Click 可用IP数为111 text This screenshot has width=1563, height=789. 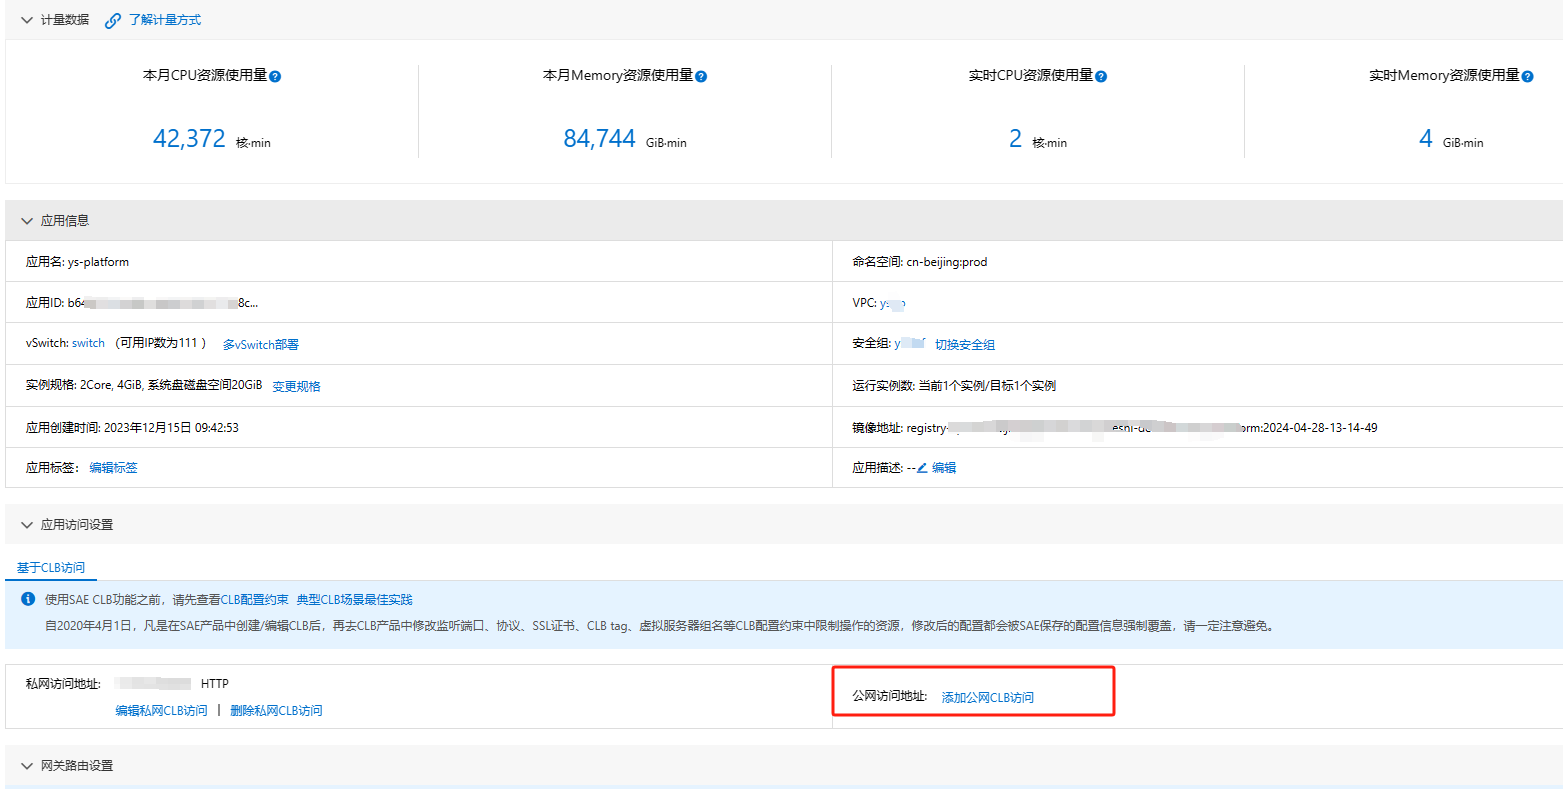pyautogui.click(x=160, y=343)
